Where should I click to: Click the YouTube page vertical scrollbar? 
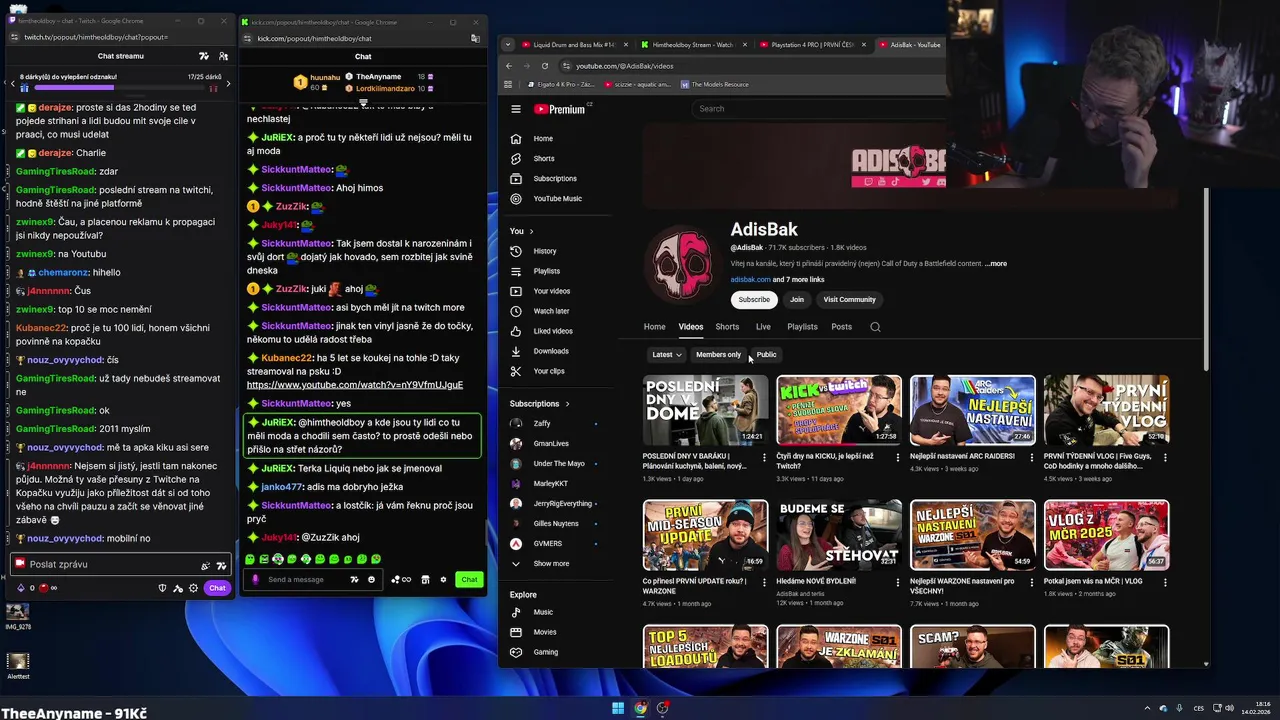1206,280
